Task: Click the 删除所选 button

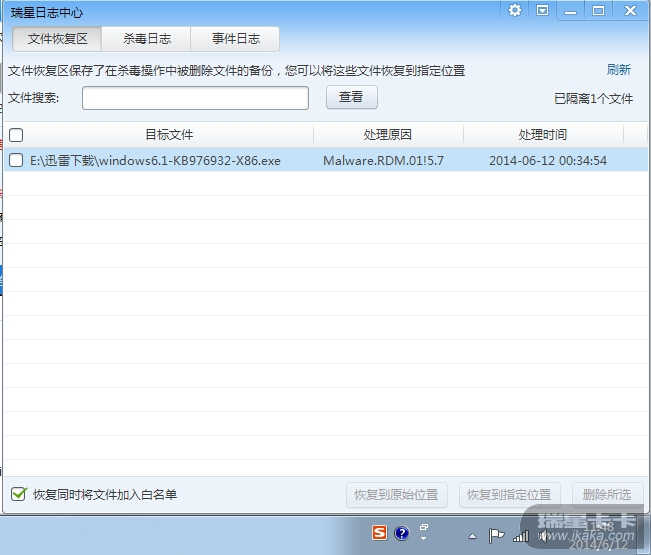Action: coord(607,495)
